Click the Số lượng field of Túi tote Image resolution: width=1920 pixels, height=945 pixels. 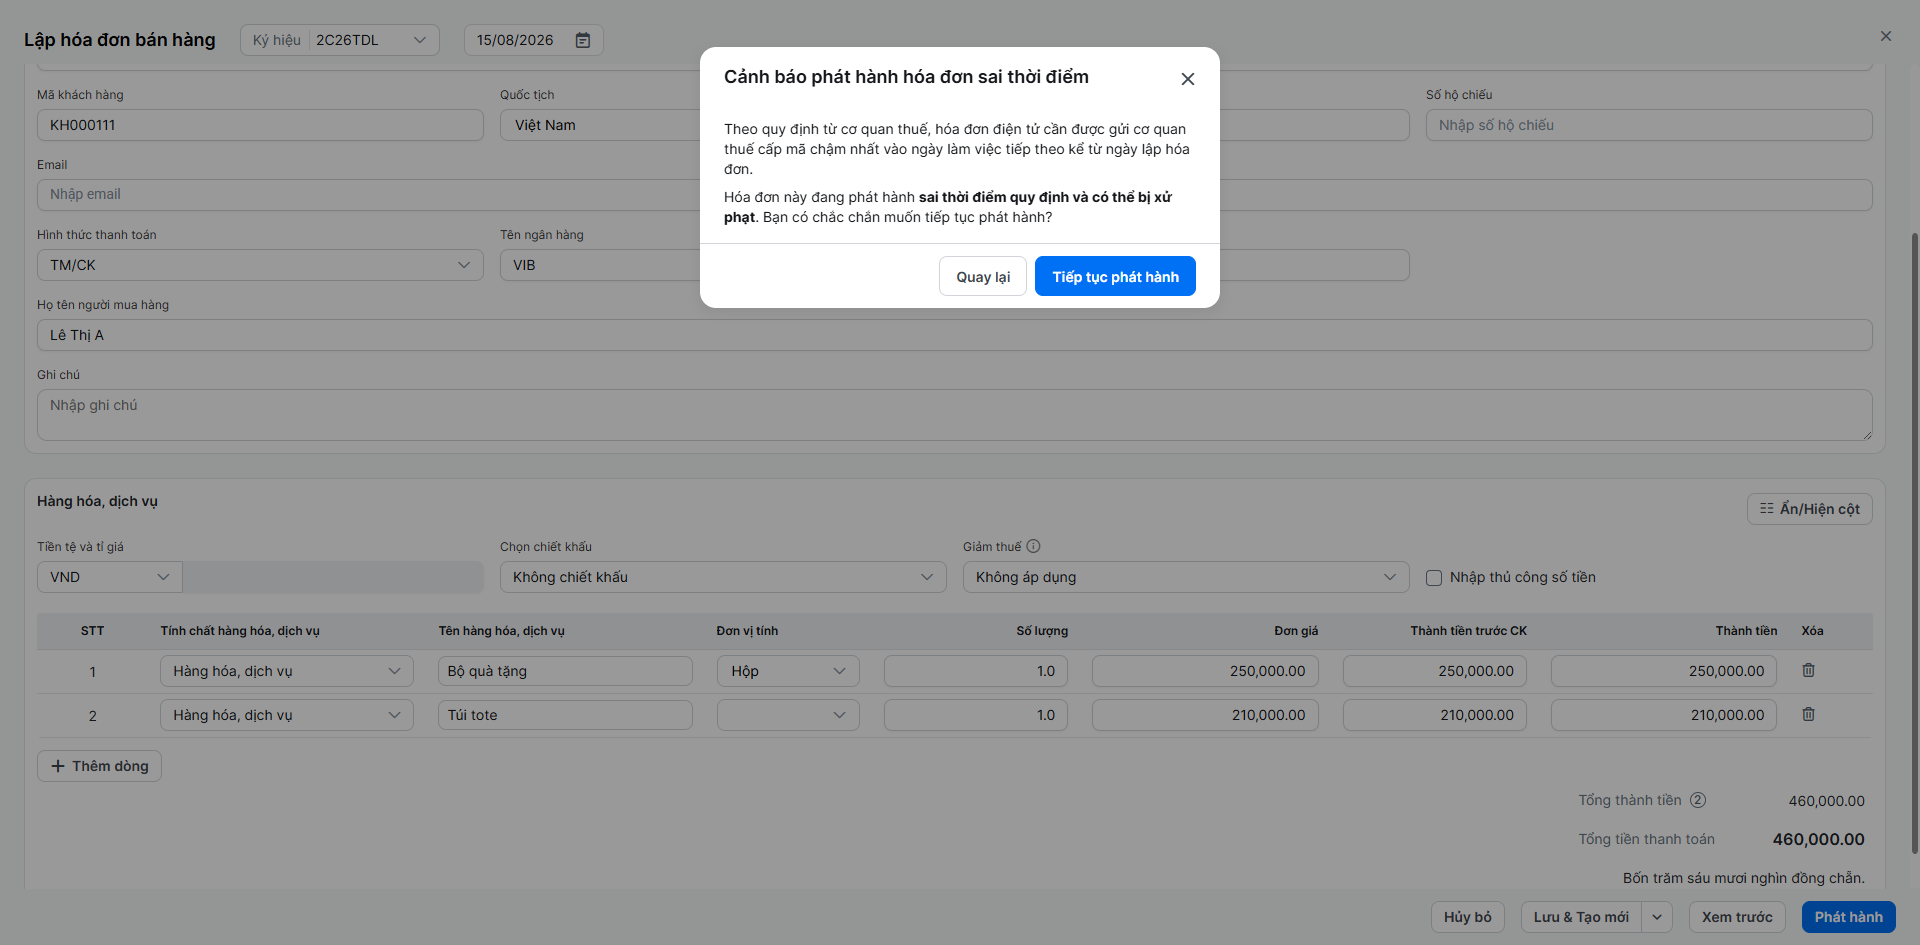(x=976, y=715)
